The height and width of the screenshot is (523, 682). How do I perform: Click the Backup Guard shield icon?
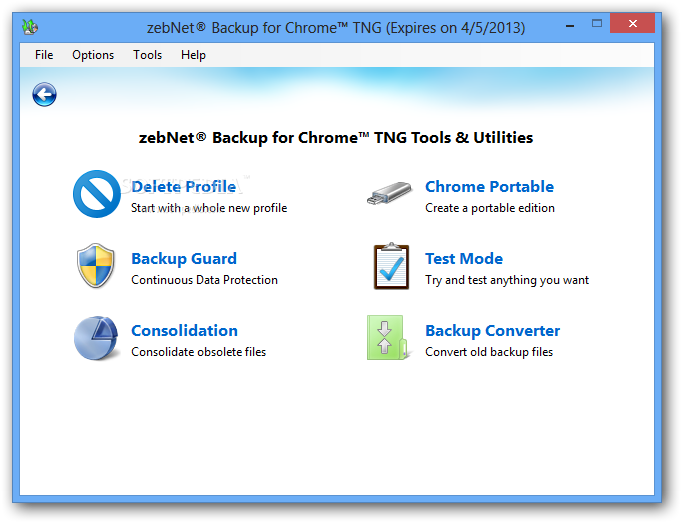point(96,266)
